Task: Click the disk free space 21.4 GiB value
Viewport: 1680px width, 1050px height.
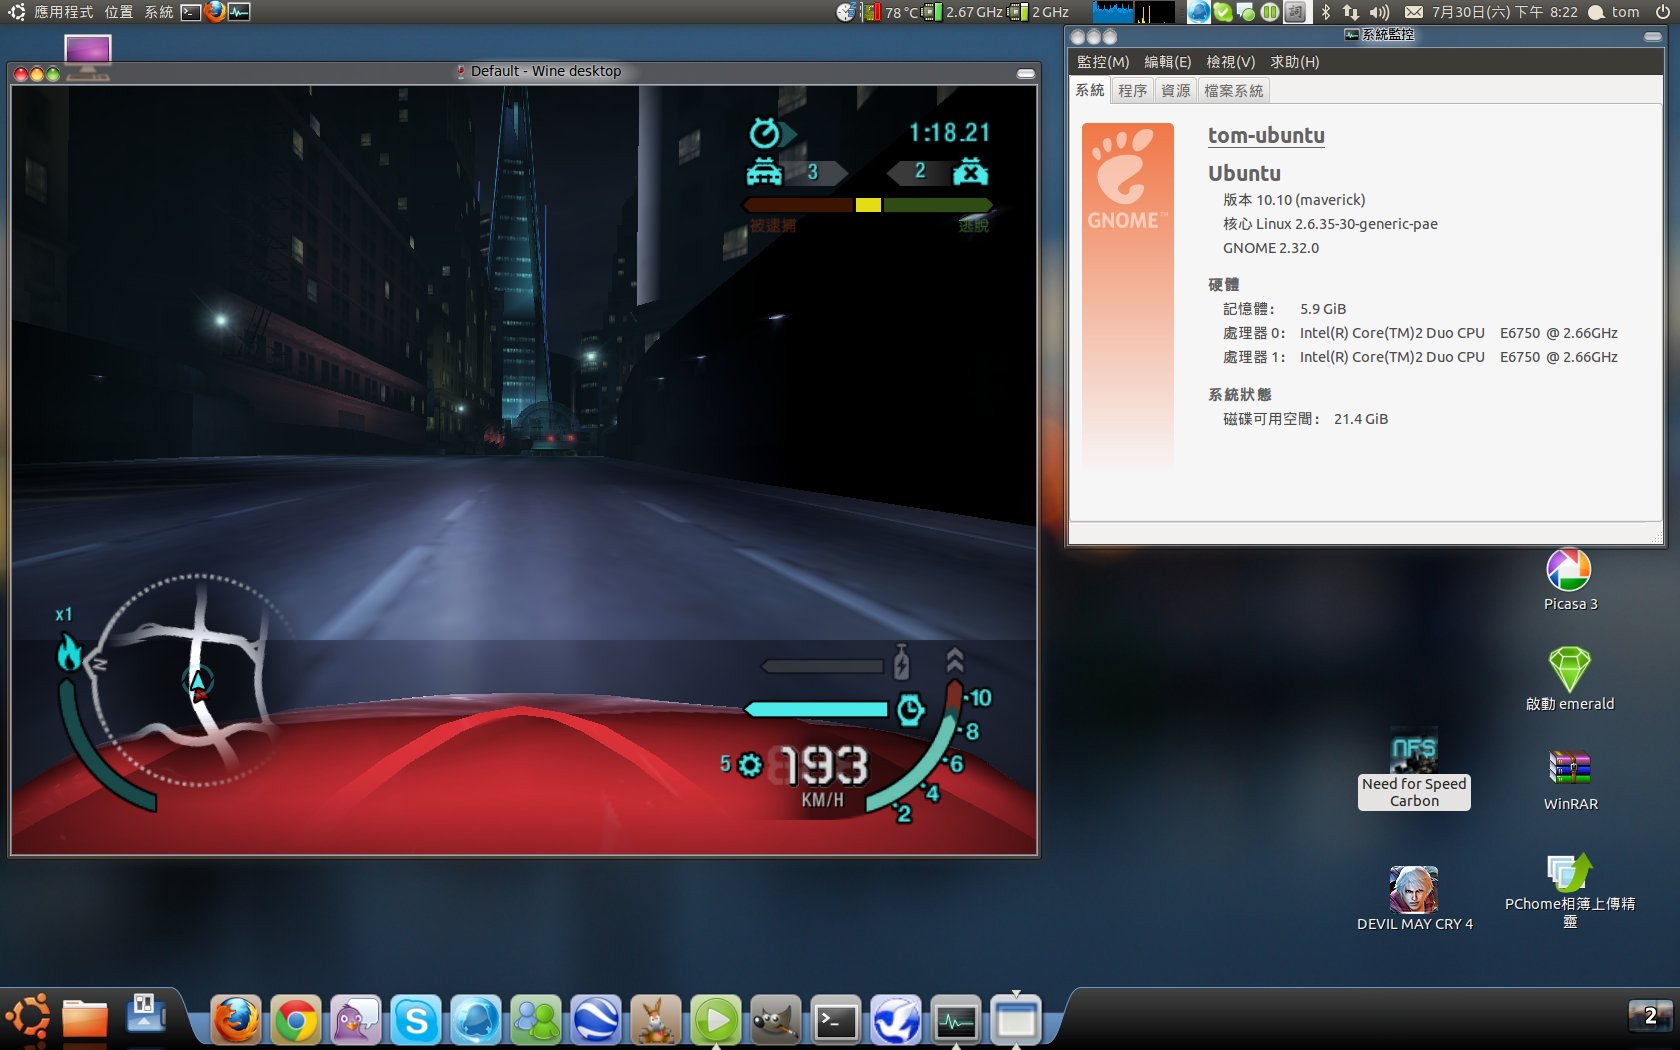Action: (x=1361, y=419)
